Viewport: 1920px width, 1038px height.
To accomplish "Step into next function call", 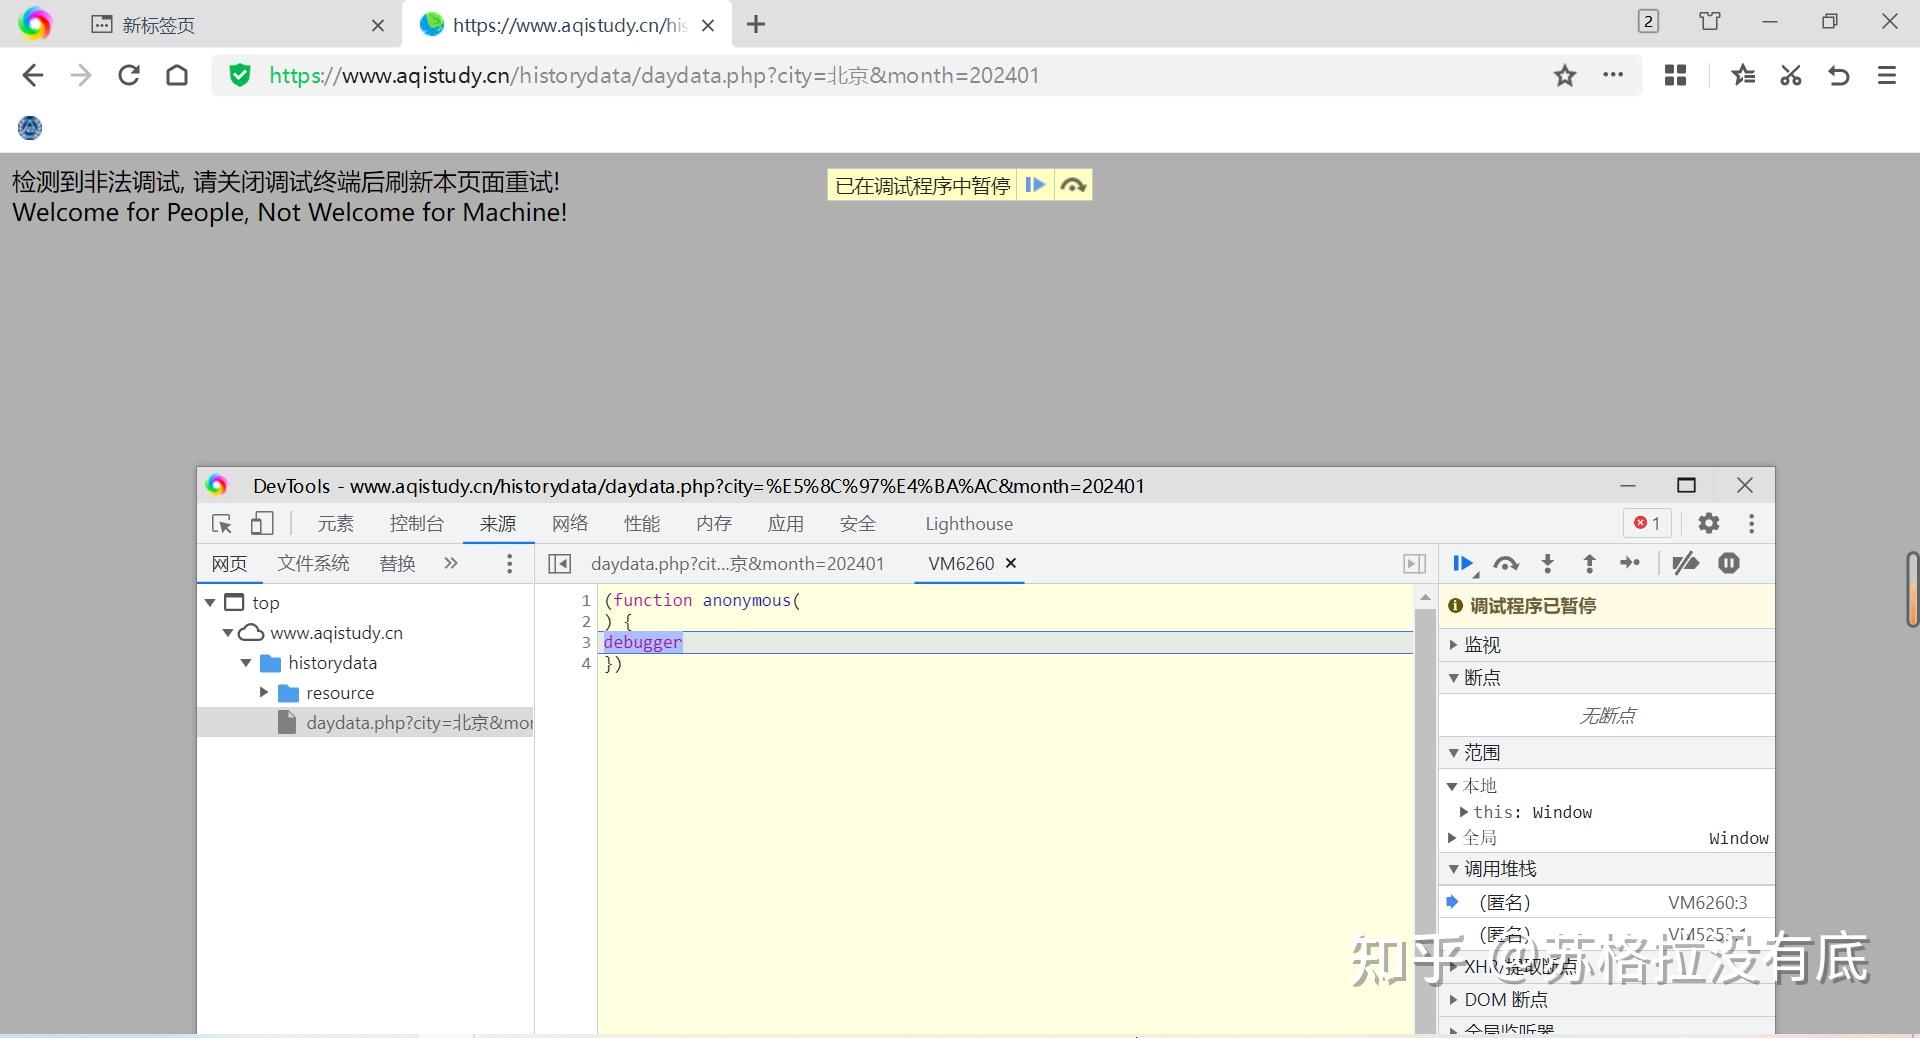I will 1547,563.
